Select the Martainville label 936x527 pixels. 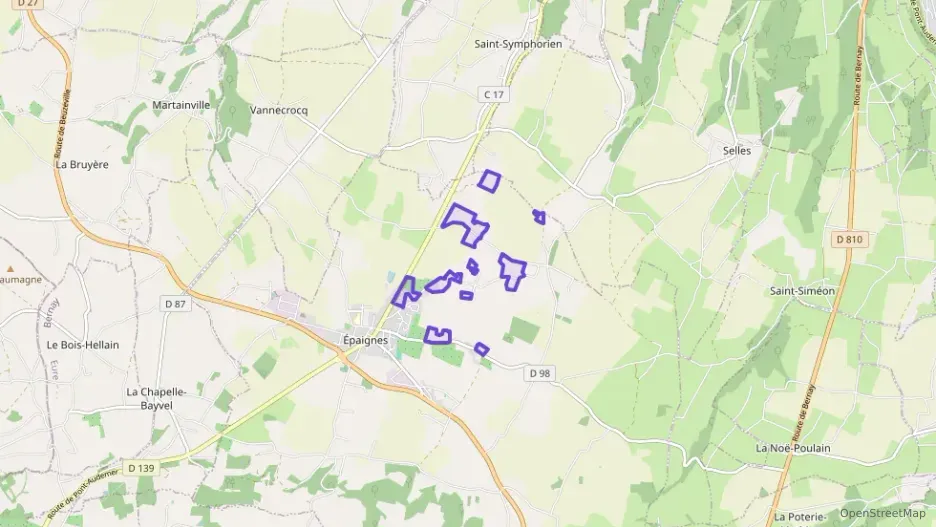click(181, 105)
